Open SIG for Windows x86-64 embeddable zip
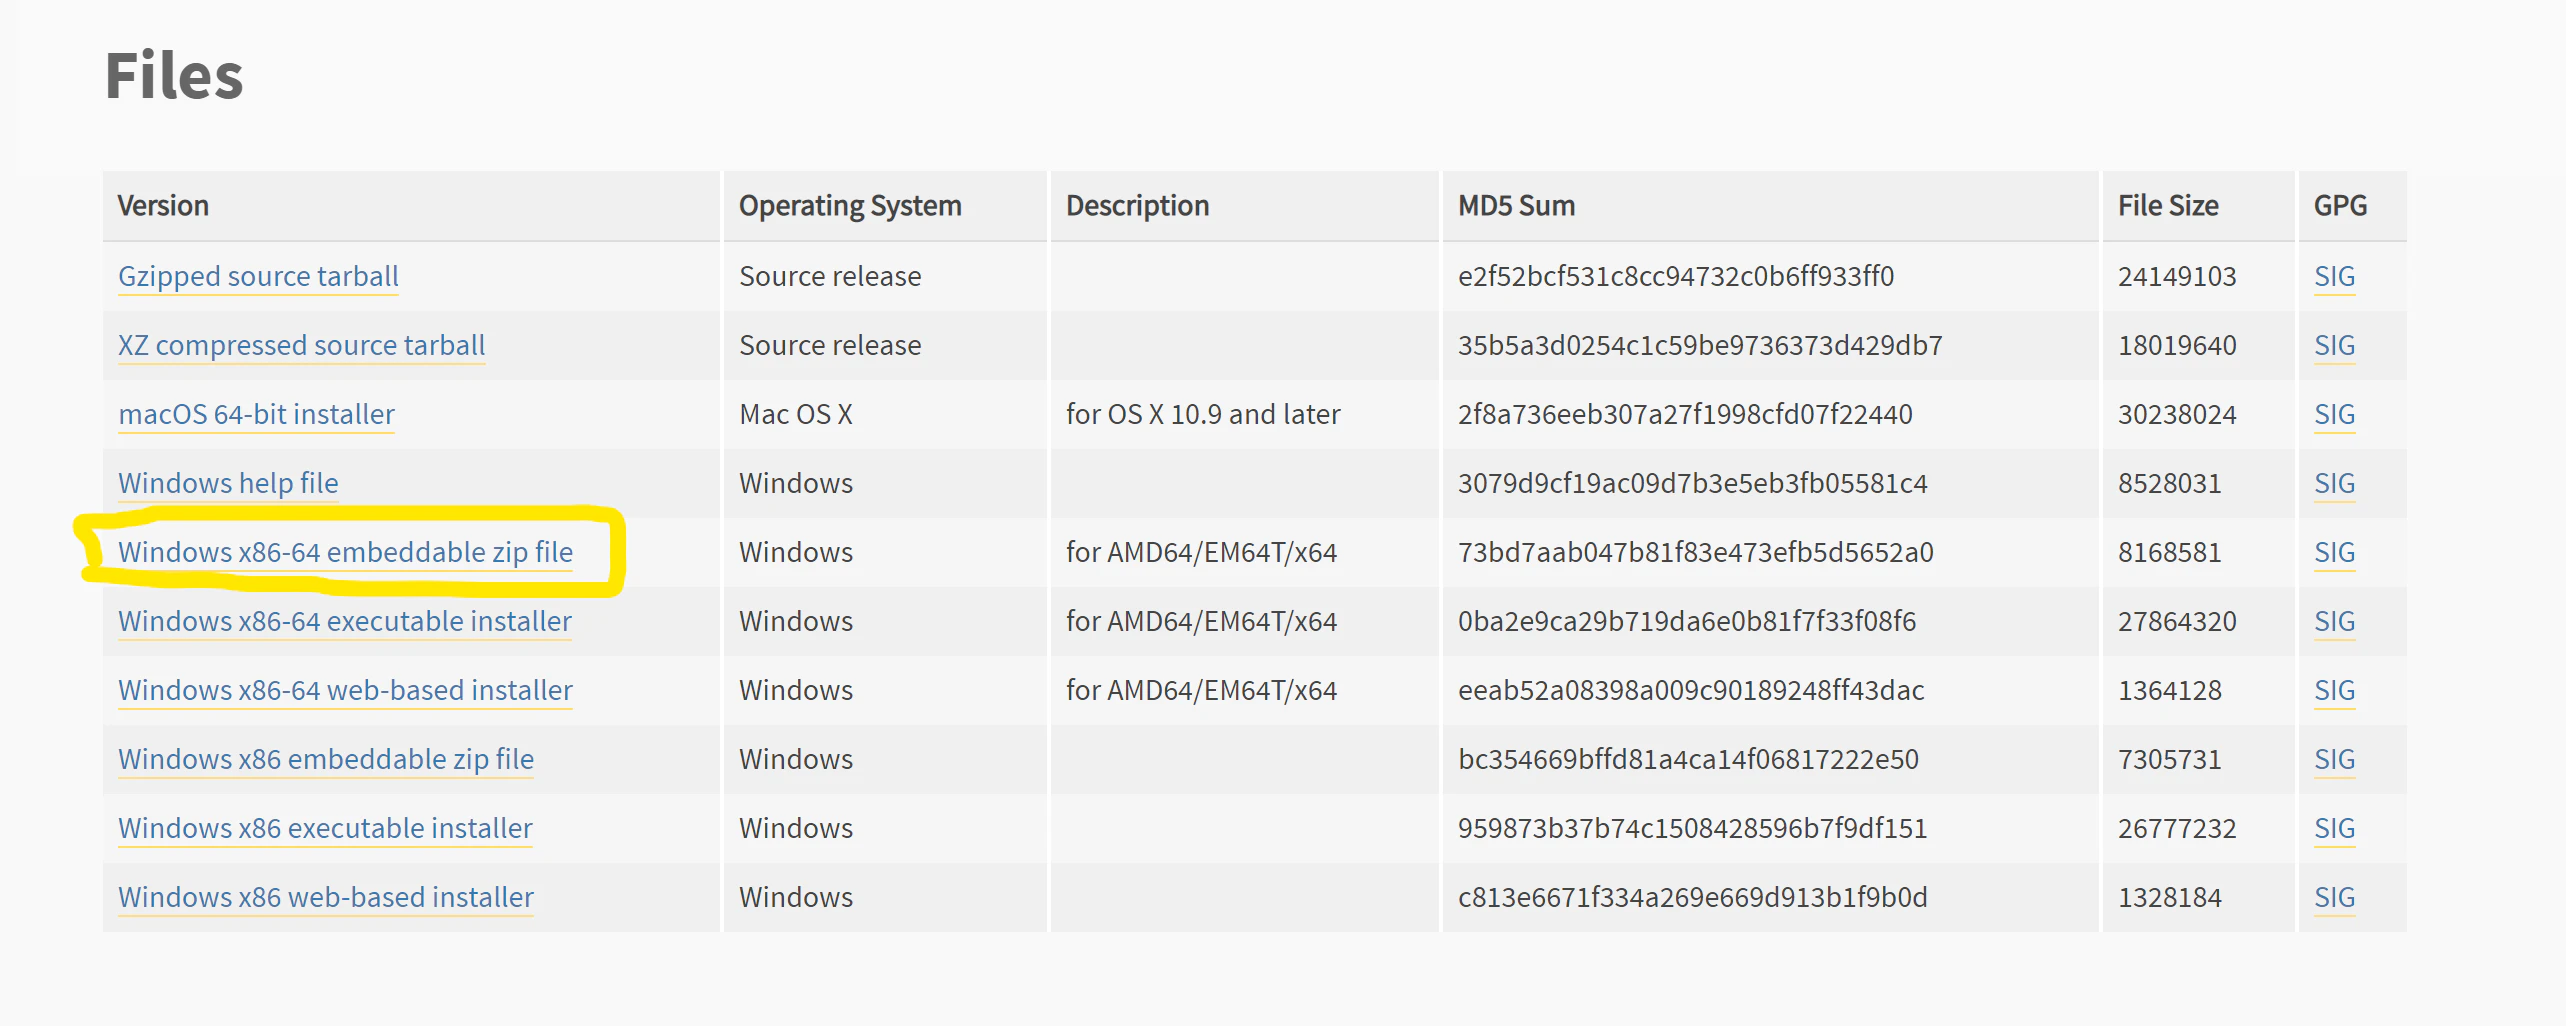The height and width of the screenshot is (1026, 2566). (2334, 552)
